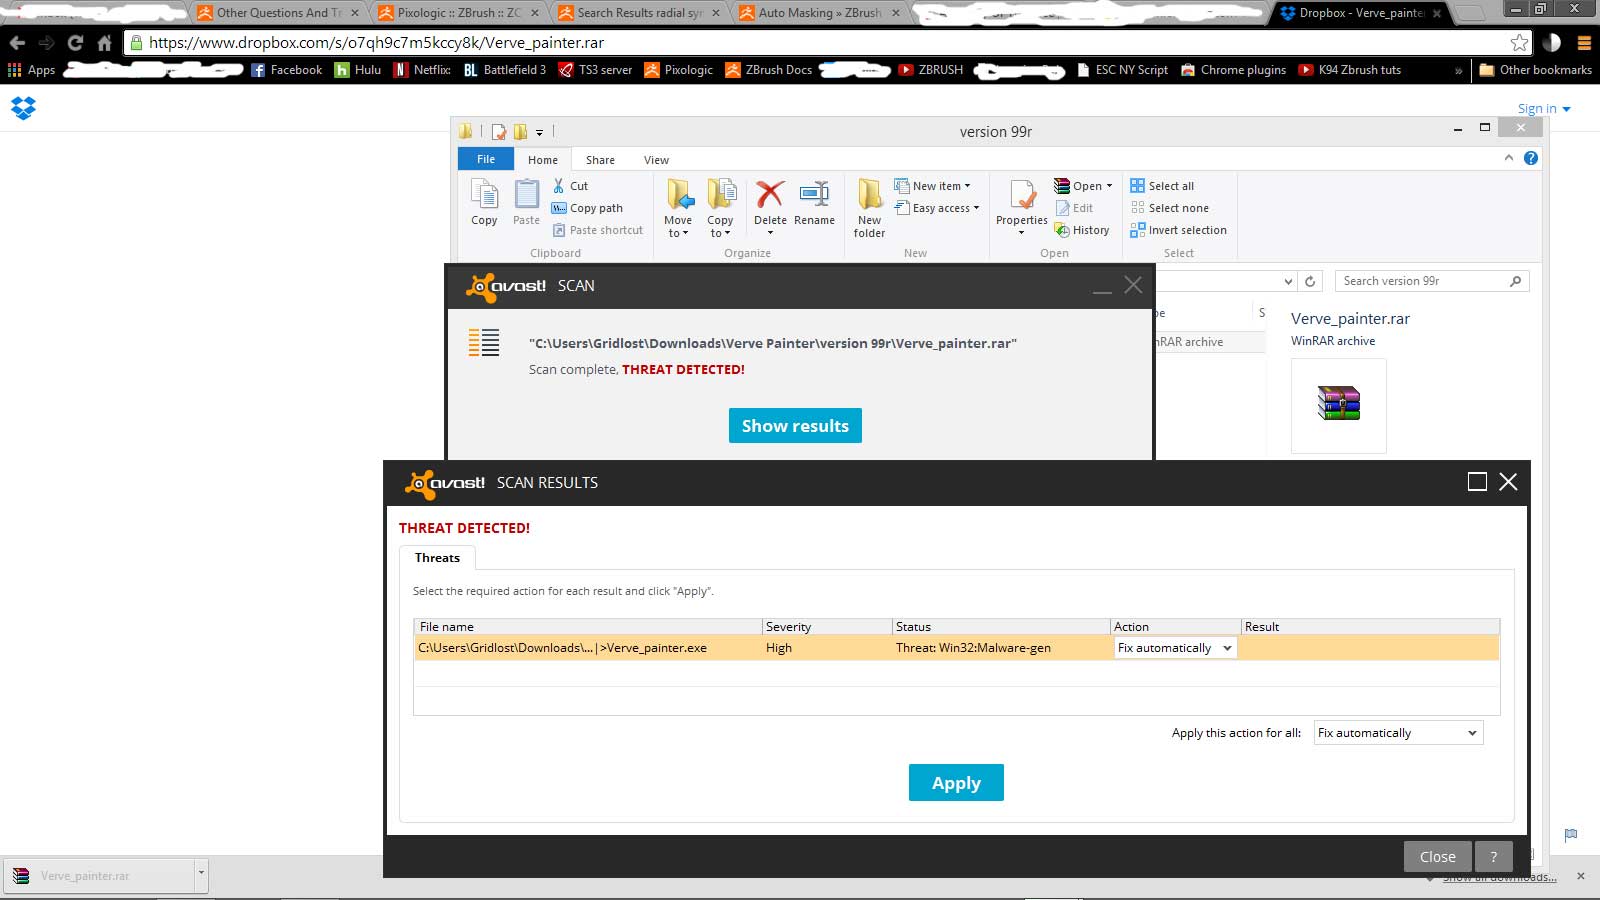Open the ZBrush Docs bookmark
Viewport: 1600px width, 900px height.
tap(769, 70)
